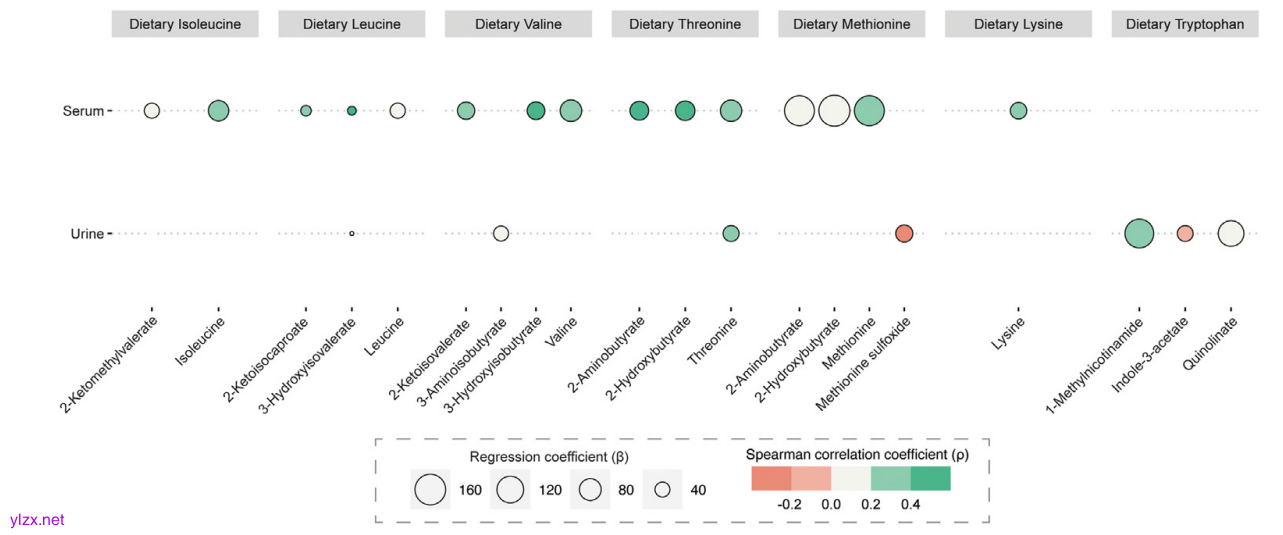Select the Urine Indole-3-acetate bubble
The width and height of the screenshot is (1283, 535).
[x=1185, y=234]
